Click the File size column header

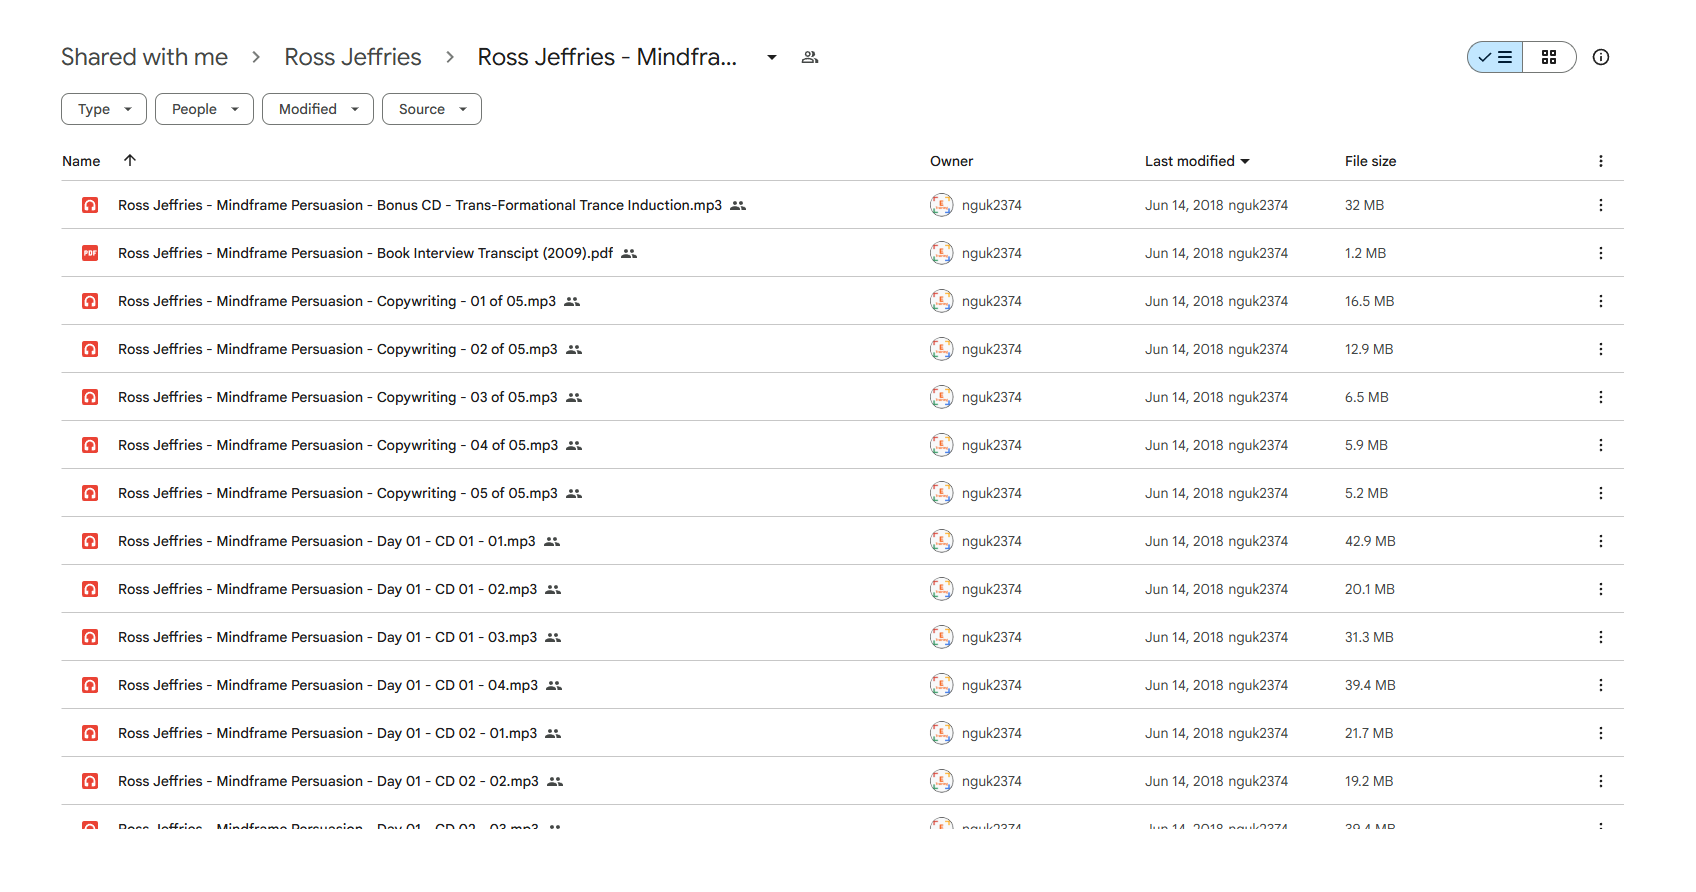click(1370, 161)
